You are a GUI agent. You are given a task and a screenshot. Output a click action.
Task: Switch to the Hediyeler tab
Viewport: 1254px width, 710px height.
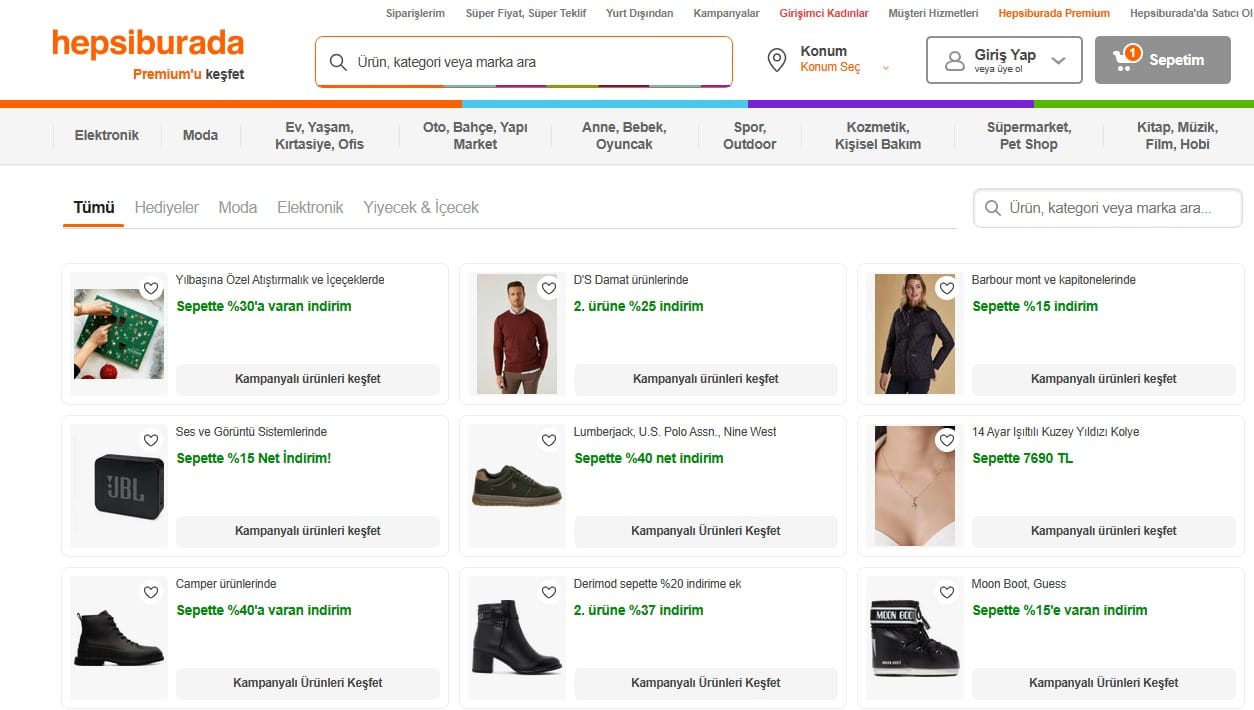(166, 207)
